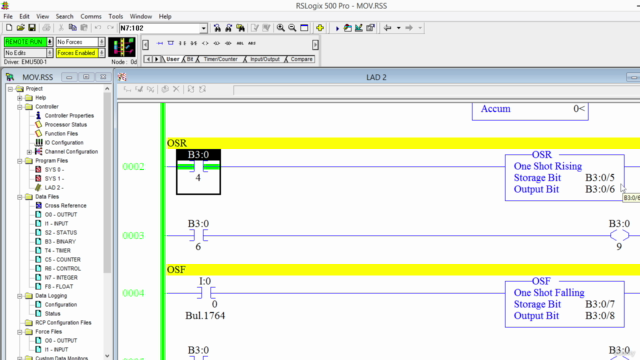The height and width of the screenshot is (360, 640).
Task: Click the Zoom In magnifier icon
Action: 280,28
